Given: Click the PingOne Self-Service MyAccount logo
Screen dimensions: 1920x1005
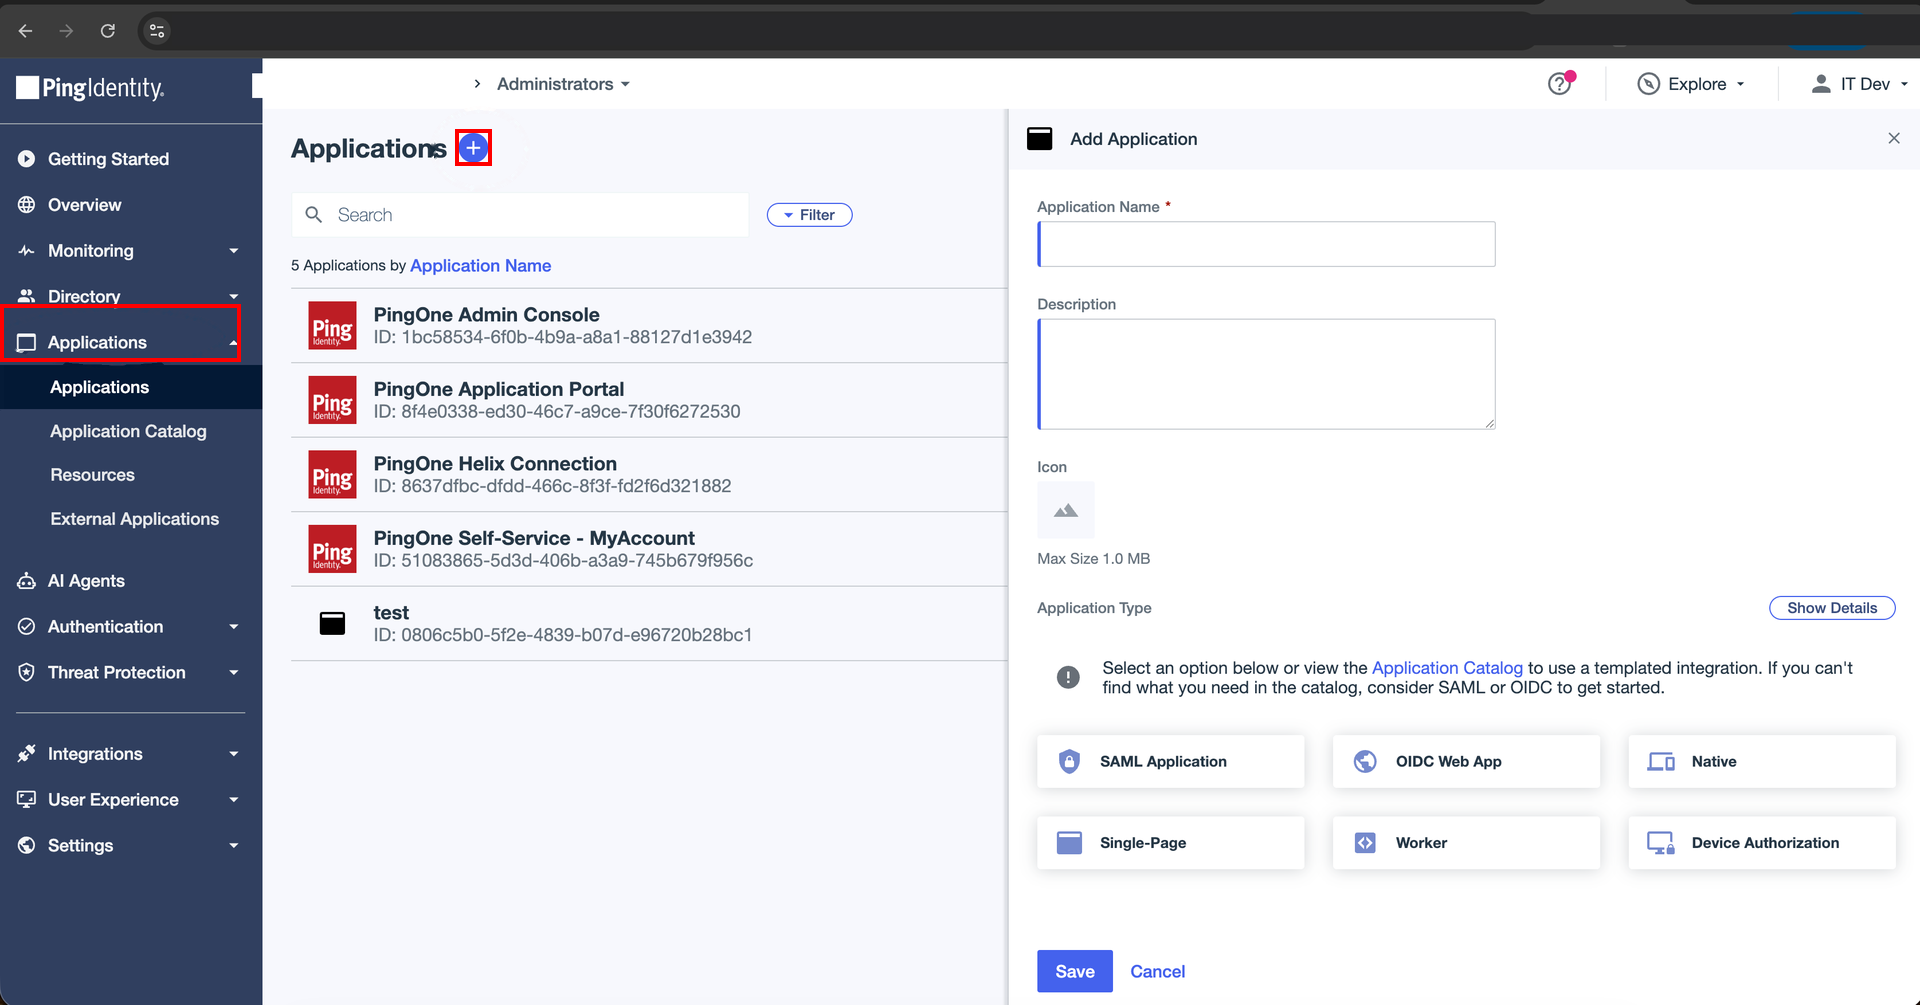Looking at the screenshot, I should 333,549.
